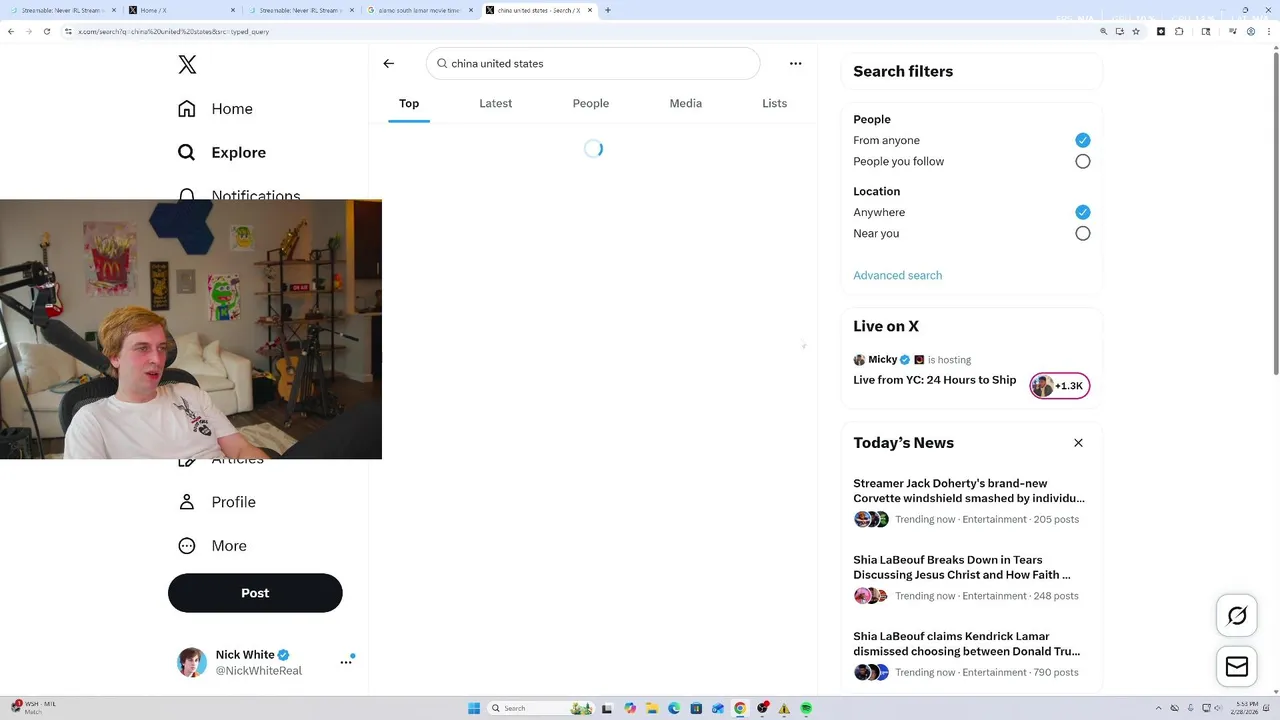Open the Jack Doherty Corvette windshield news story
Image resolution: width=1280 pixels, height=720 pixels.
tap(969, 491)
